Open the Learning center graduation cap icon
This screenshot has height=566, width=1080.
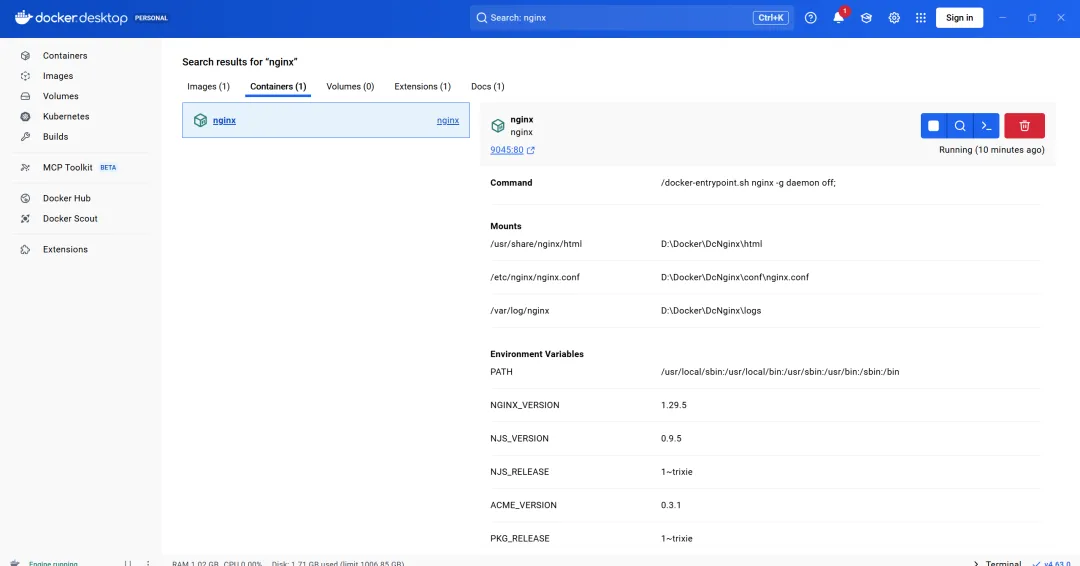click(x=866, y=18)
